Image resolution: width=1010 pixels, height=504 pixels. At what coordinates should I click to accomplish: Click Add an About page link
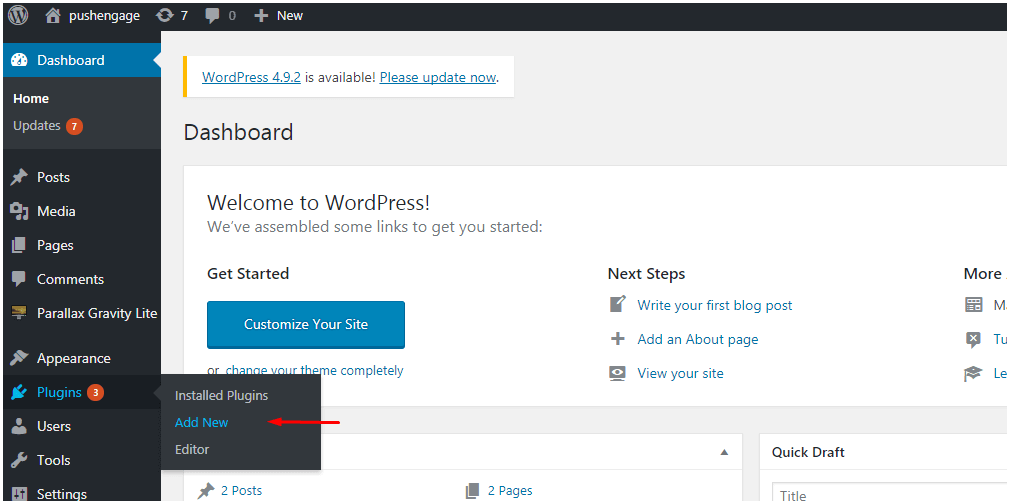click(x=698, y=339)
